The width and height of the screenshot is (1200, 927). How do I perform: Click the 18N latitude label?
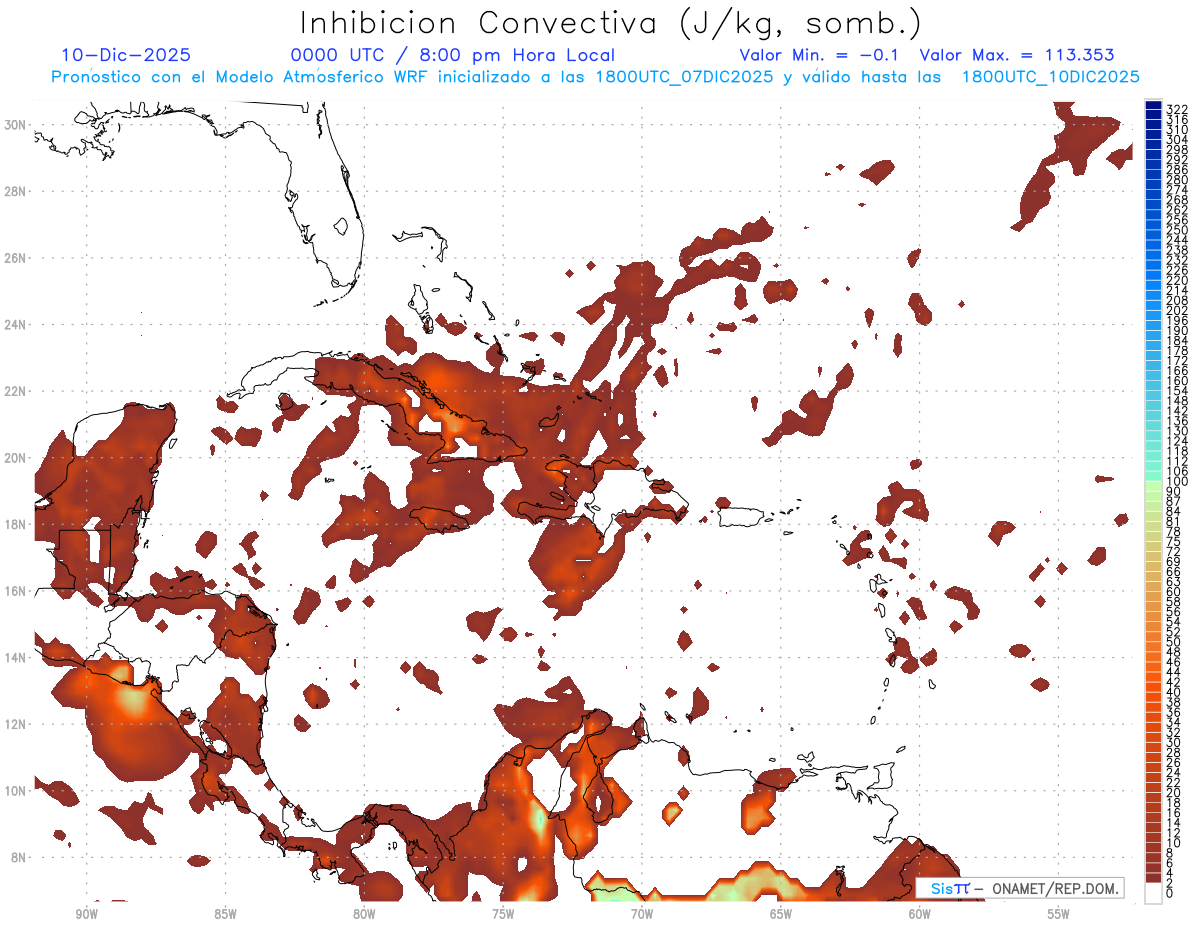(x=13, y=524)
